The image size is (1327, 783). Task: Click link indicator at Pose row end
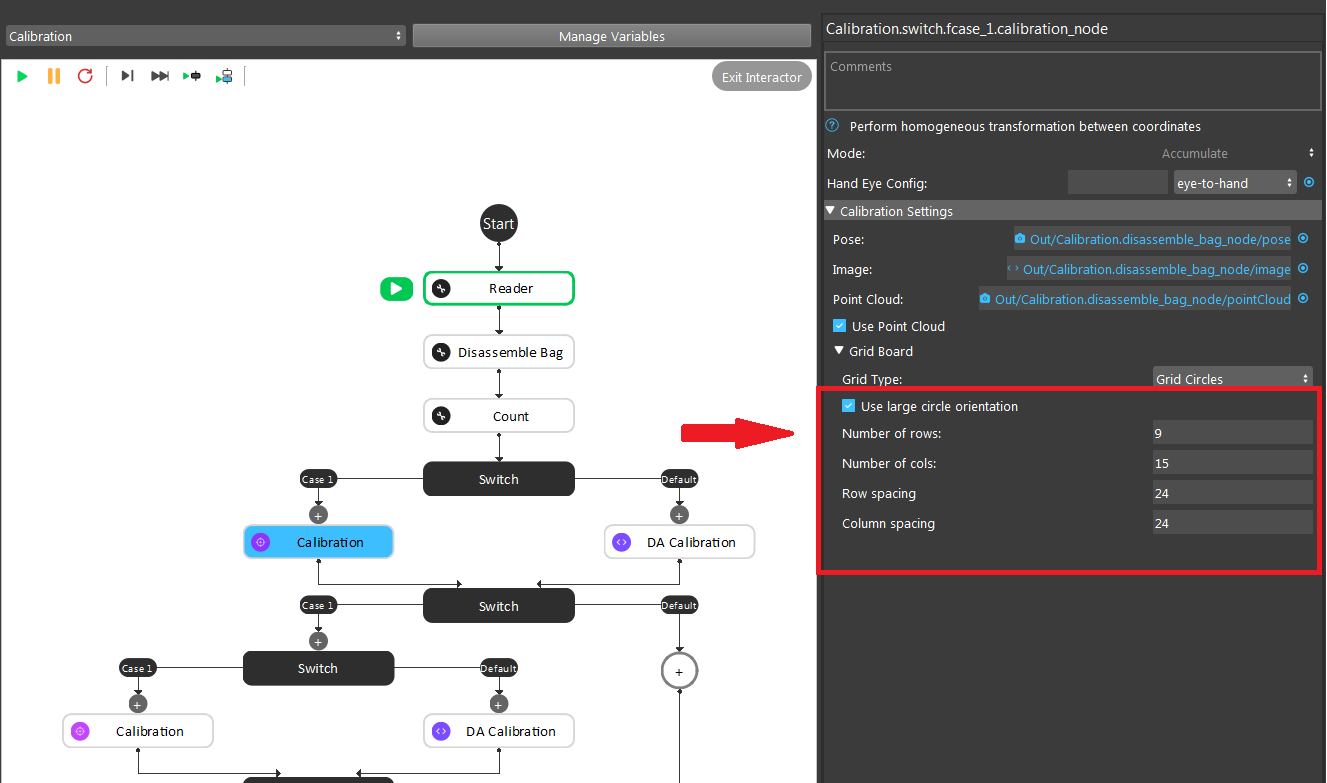1303,239
